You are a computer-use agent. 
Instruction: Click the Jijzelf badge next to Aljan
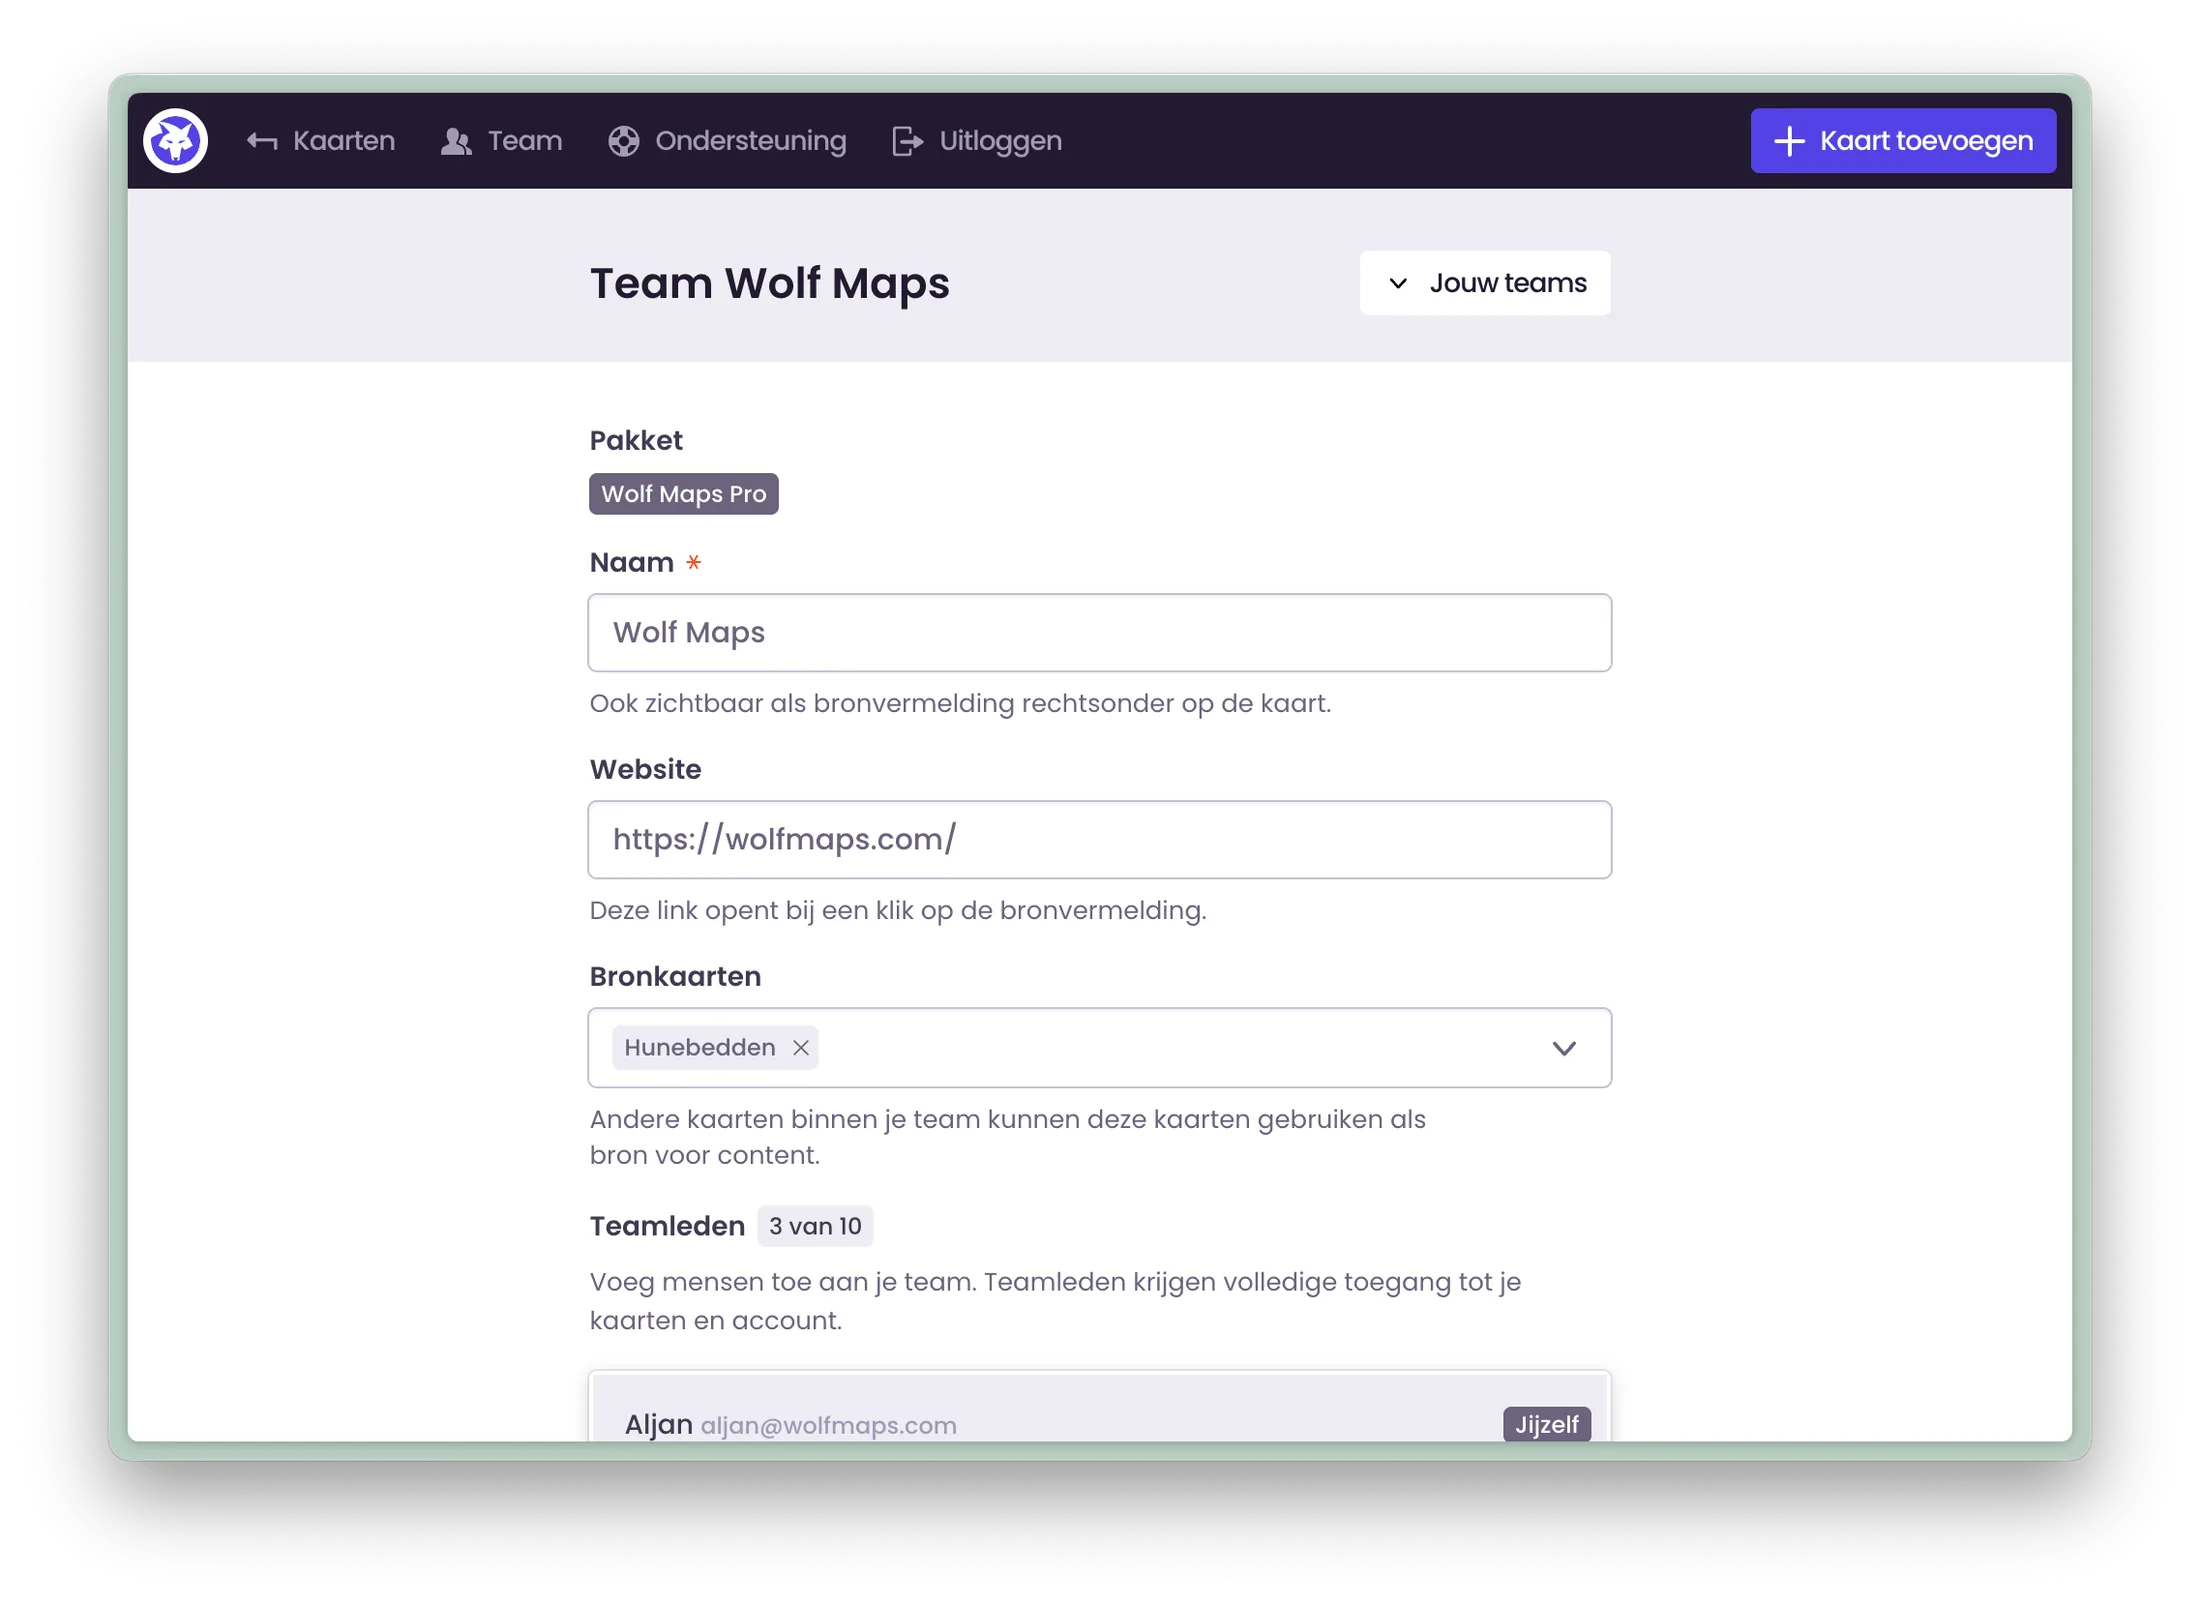(1546, 1424)
